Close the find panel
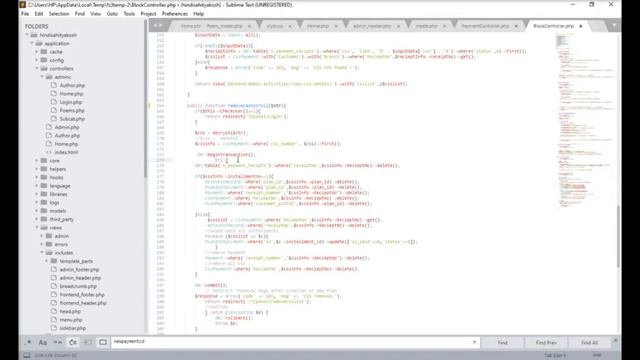640x360 pixels. click(x=616, y=340)
